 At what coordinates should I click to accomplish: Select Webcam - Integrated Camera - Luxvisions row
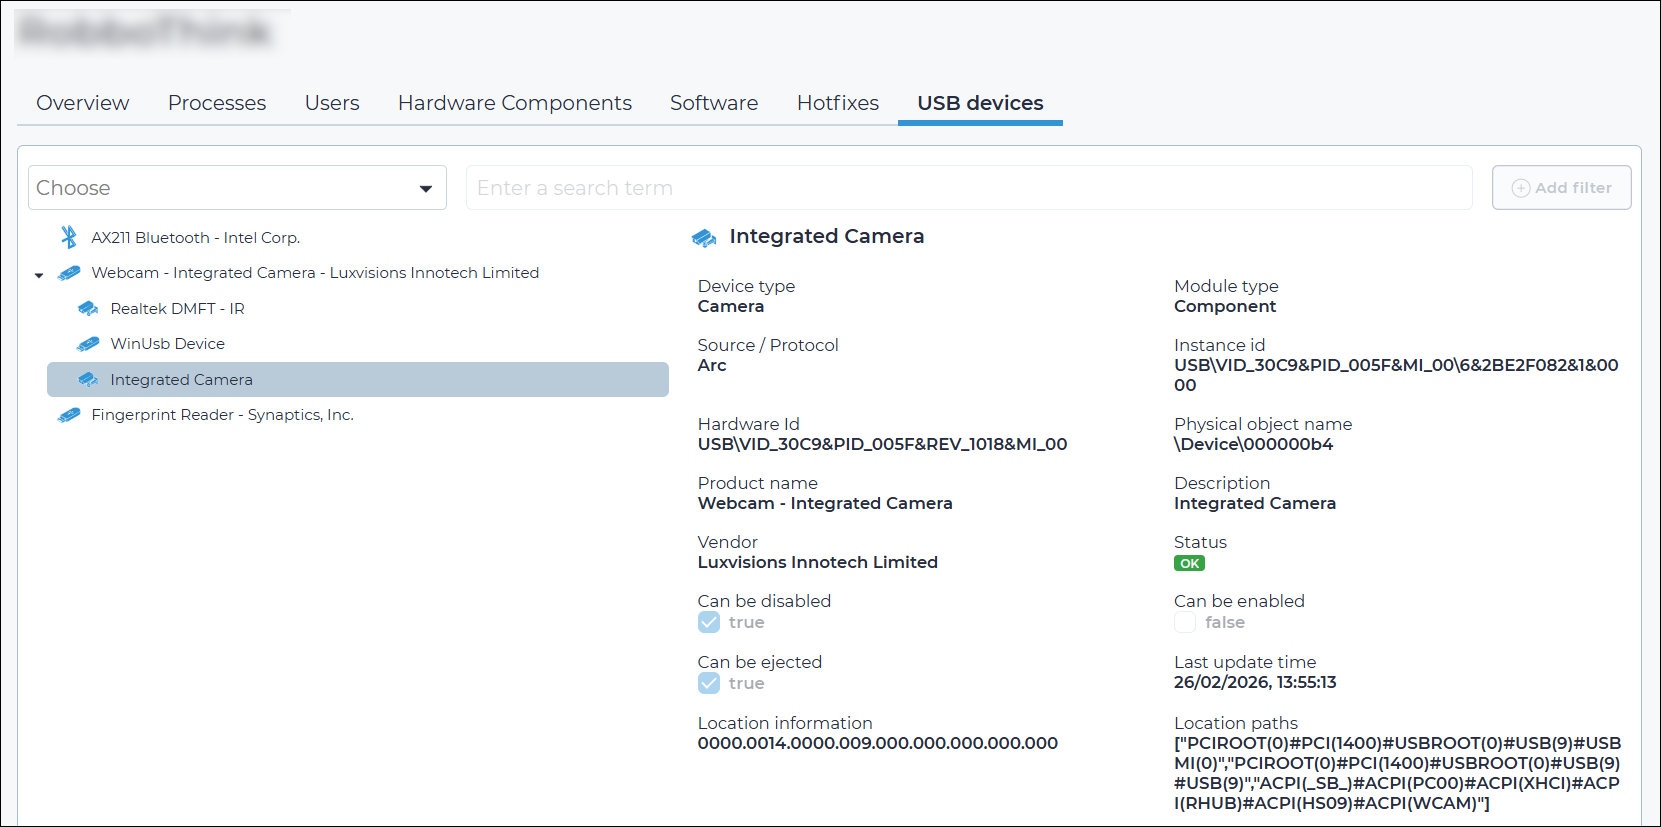(x=315, y=273)
